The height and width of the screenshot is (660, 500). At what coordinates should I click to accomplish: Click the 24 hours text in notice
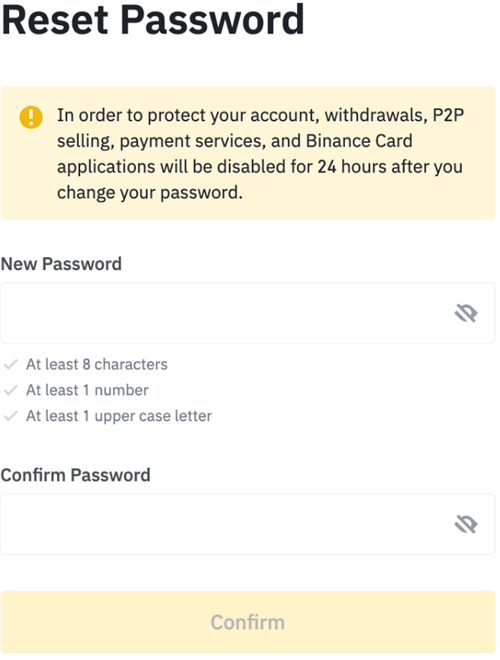pos(352,167)
